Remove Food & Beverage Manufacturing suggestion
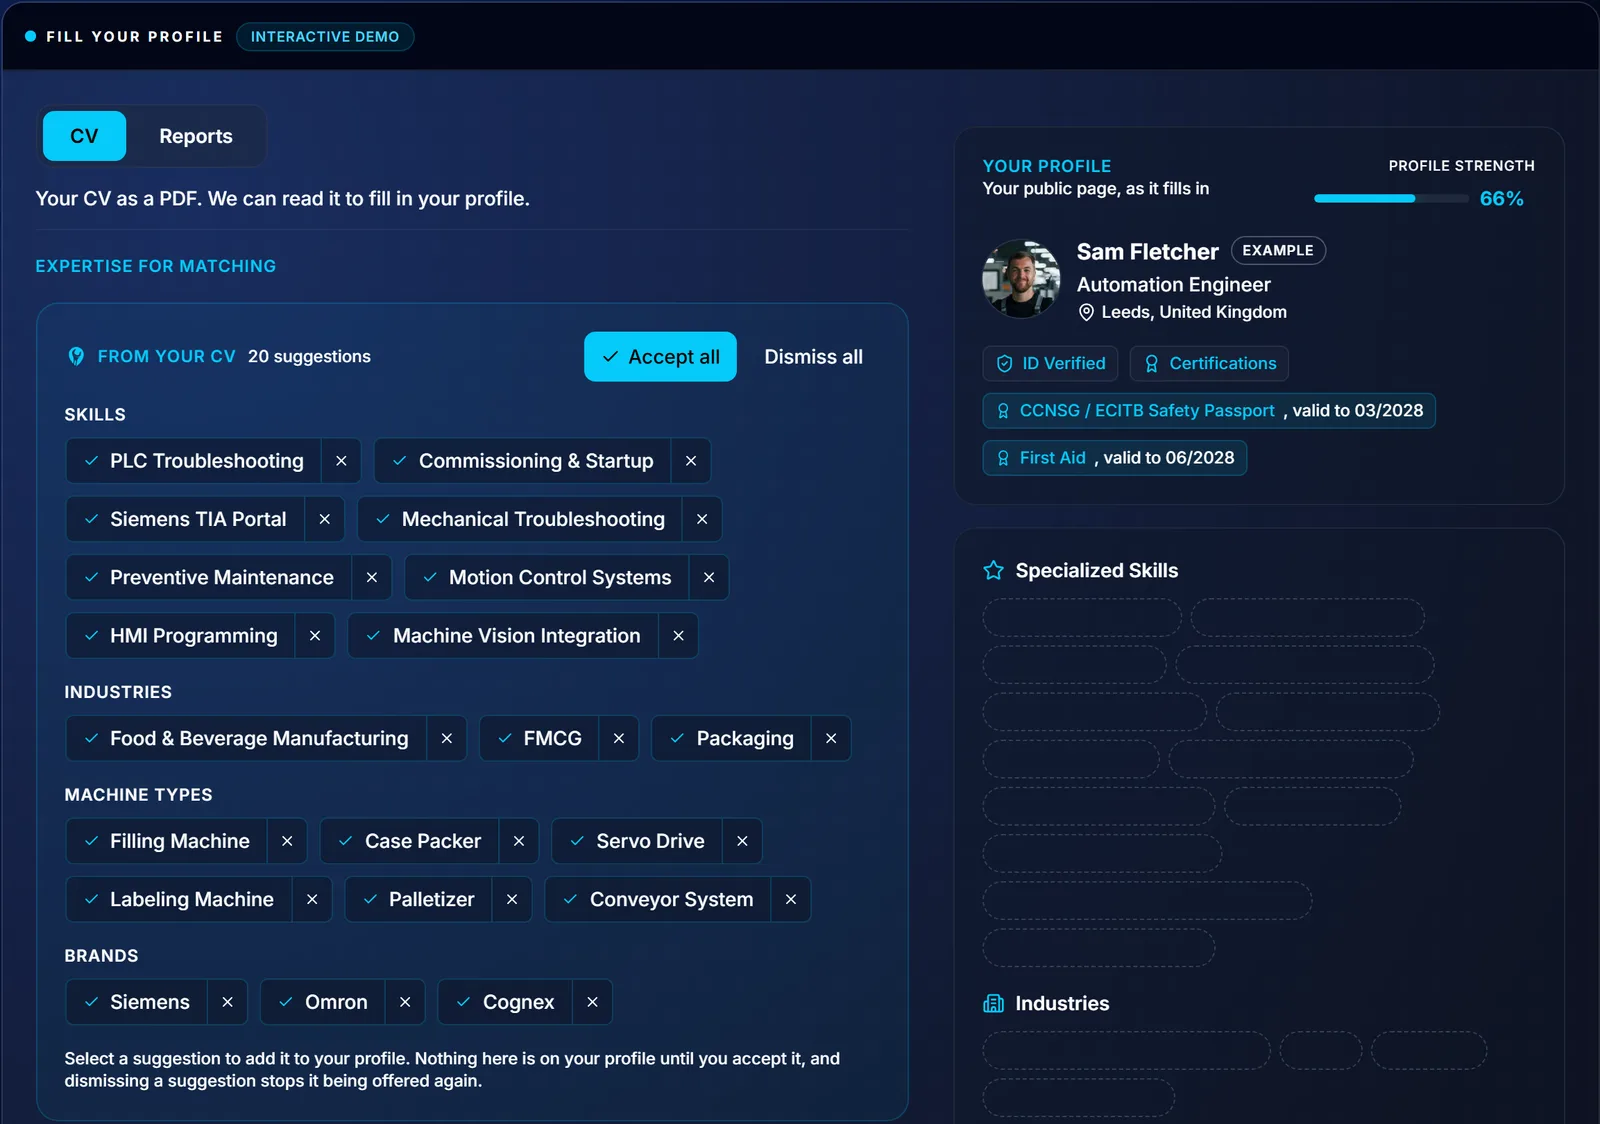 click(447, 739)
